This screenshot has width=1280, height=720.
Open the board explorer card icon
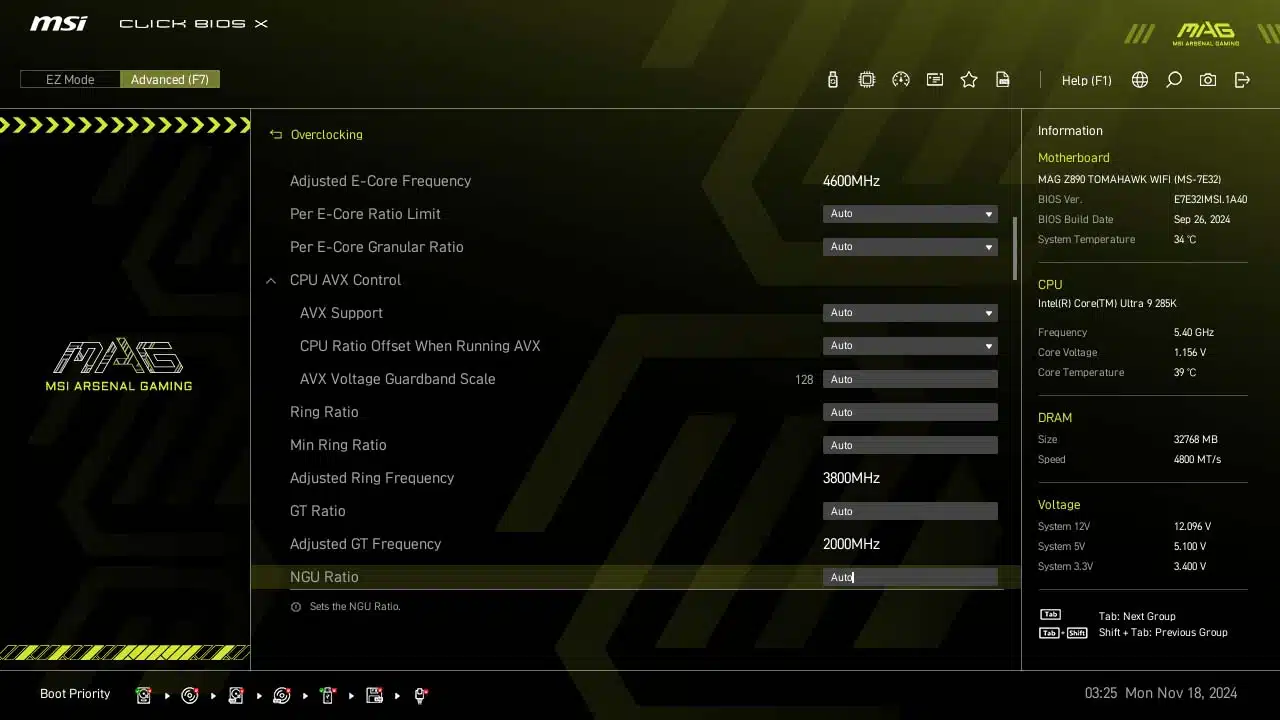[935, 80]
